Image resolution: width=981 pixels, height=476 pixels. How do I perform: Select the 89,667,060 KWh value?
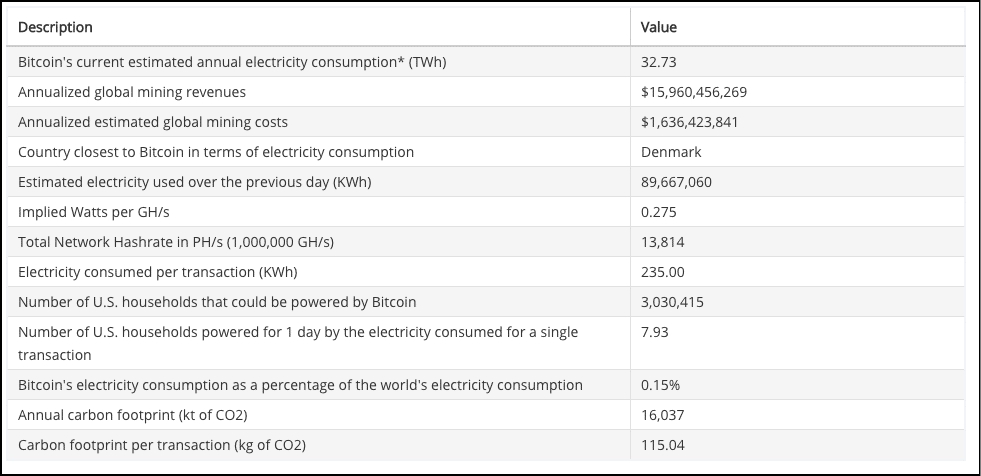pyautogui.click(x=676, y=182)
